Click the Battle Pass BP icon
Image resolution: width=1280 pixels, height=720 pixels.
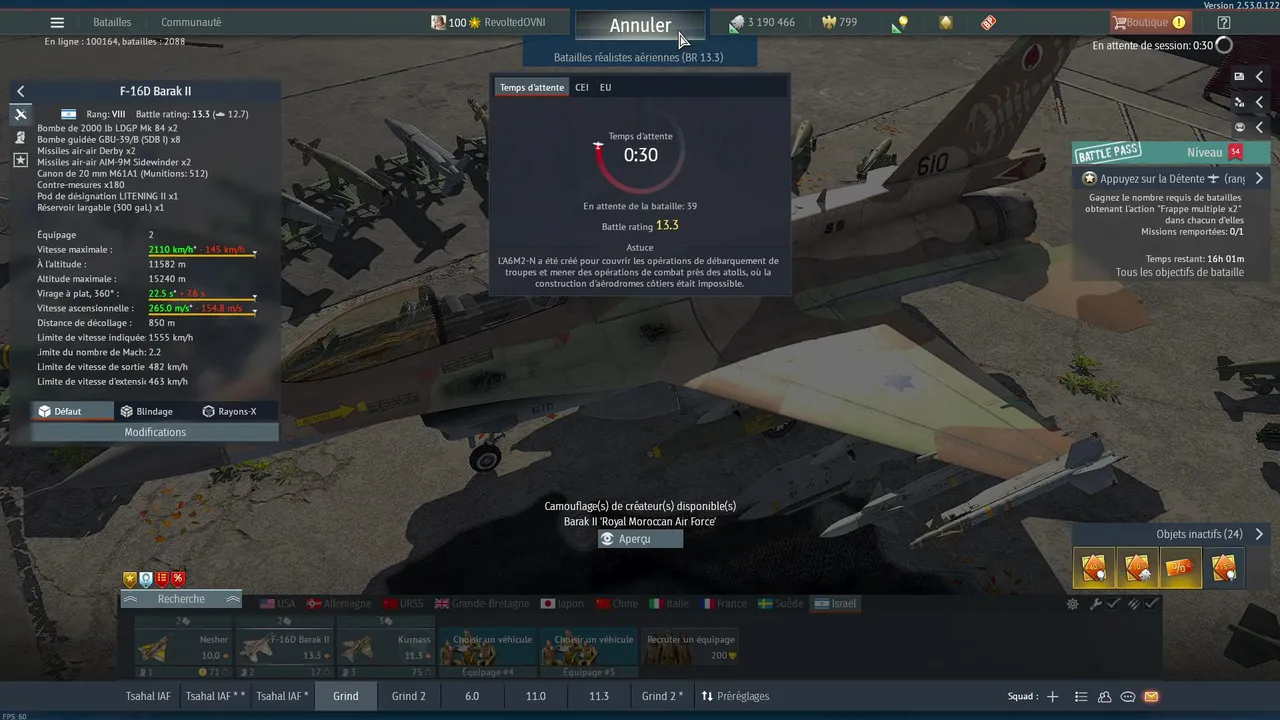coord(988,22)
